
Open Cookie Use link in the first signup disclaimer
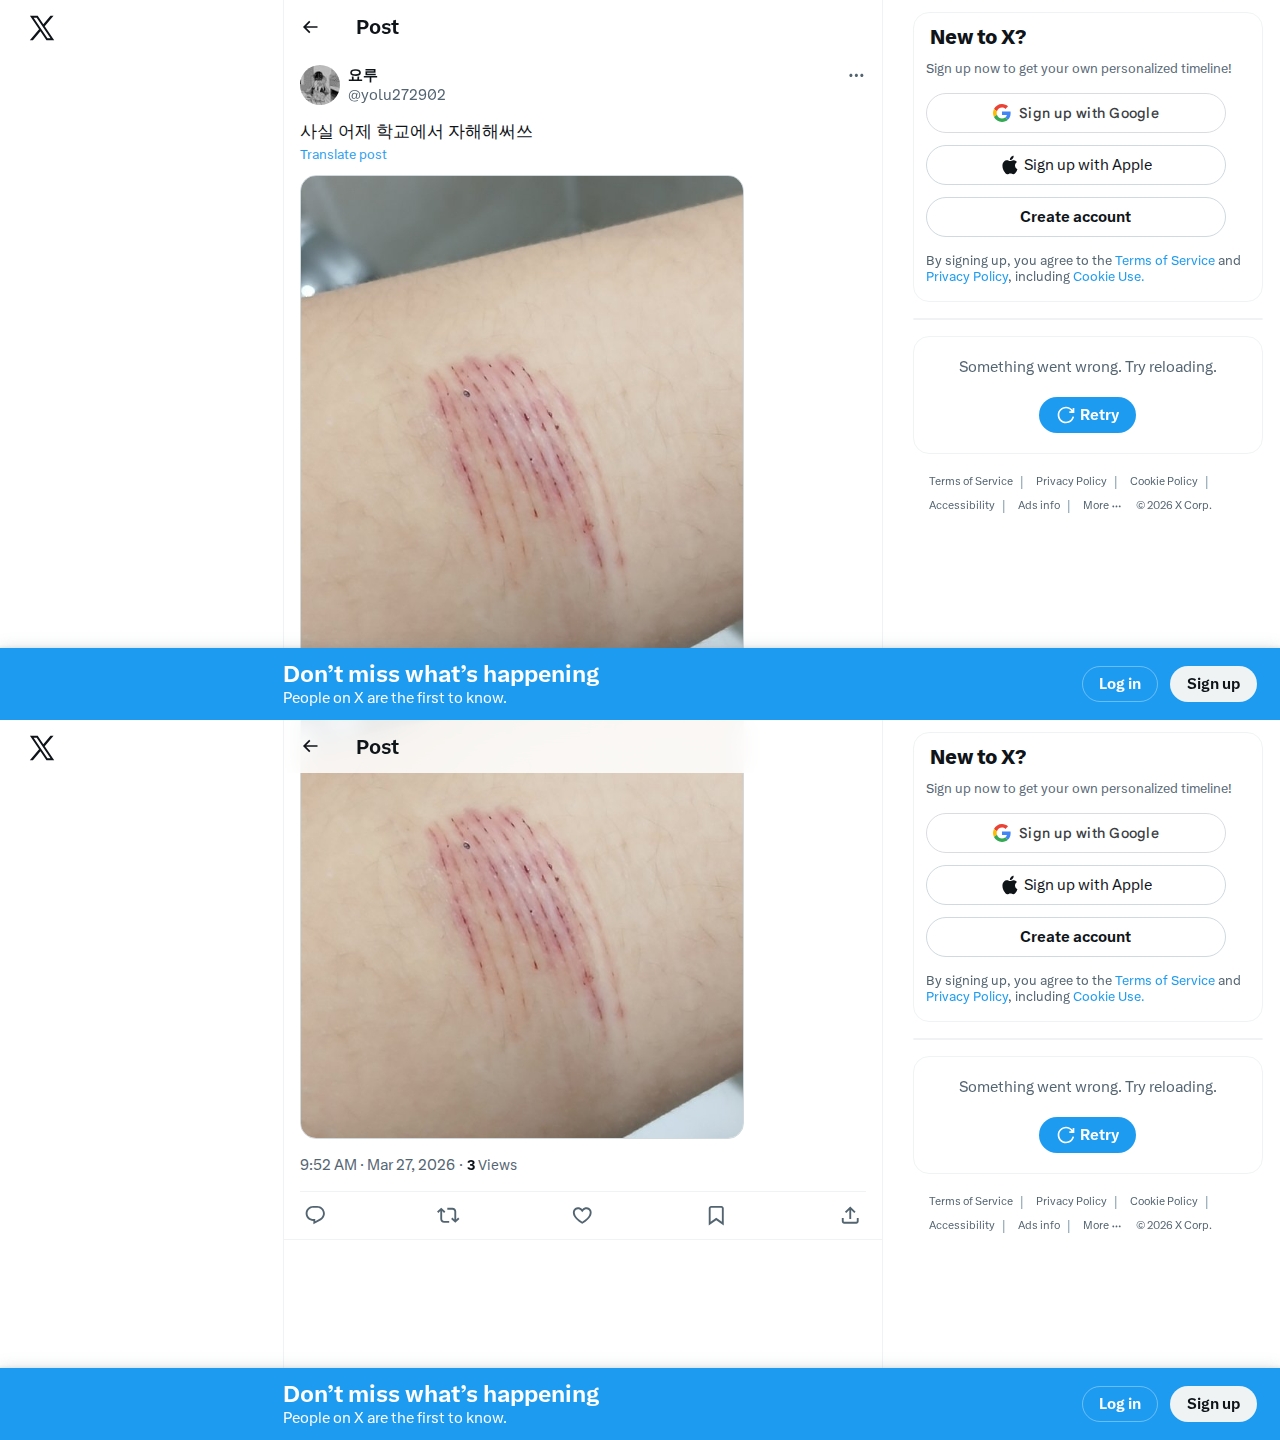(x=1108, y=277)
